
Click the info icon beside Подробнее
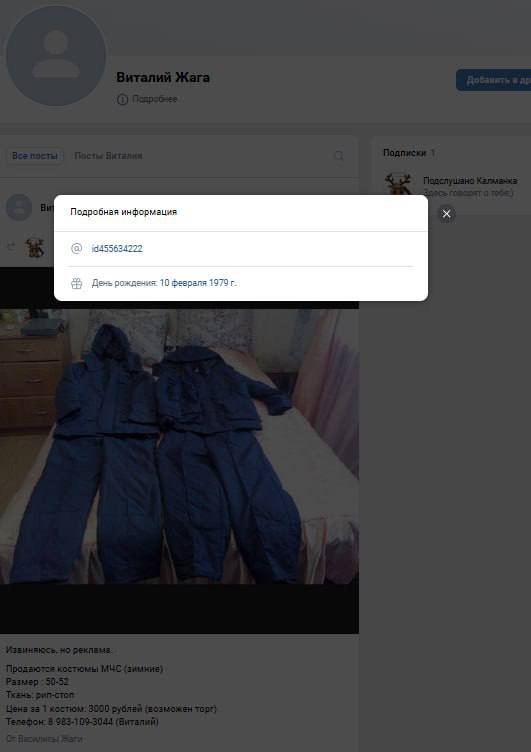coord(122,99)
